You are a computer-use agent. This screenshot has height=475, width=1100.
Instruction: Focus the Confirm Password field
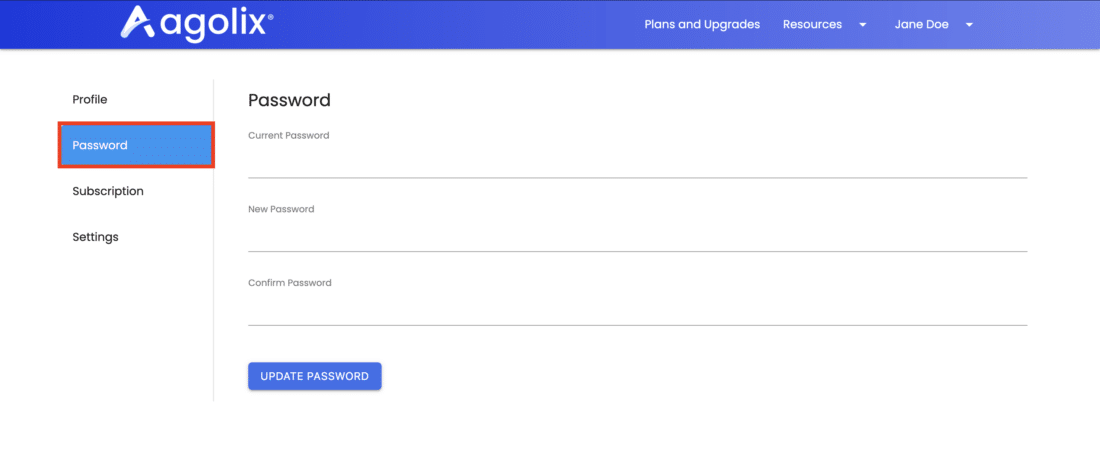pos(638,309)
